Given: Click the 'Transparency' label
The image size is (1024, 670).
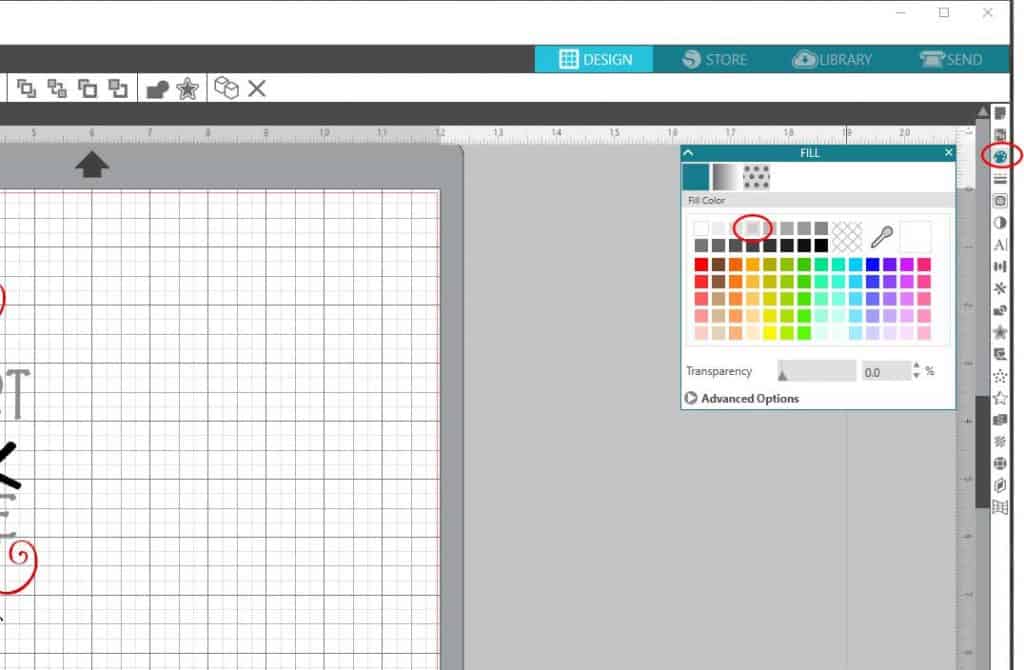Looking at the screenshot, I should [x=719, y=371].
